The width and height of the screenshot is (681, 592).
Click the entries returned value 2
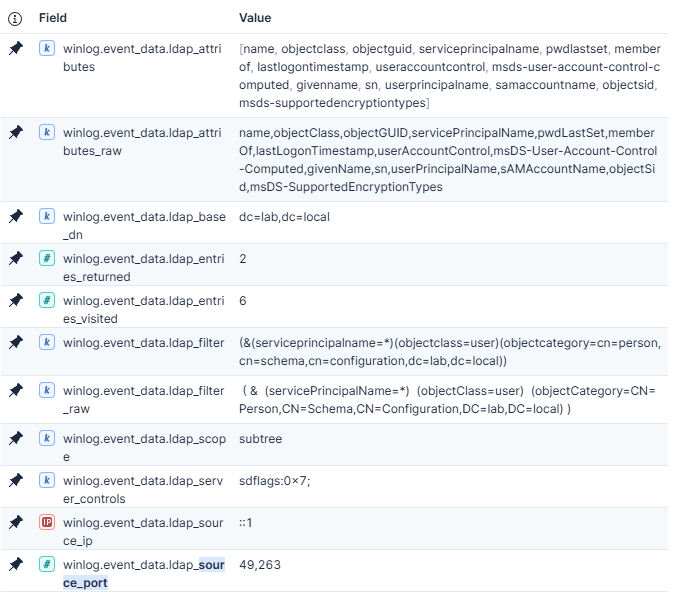[243, 259]
